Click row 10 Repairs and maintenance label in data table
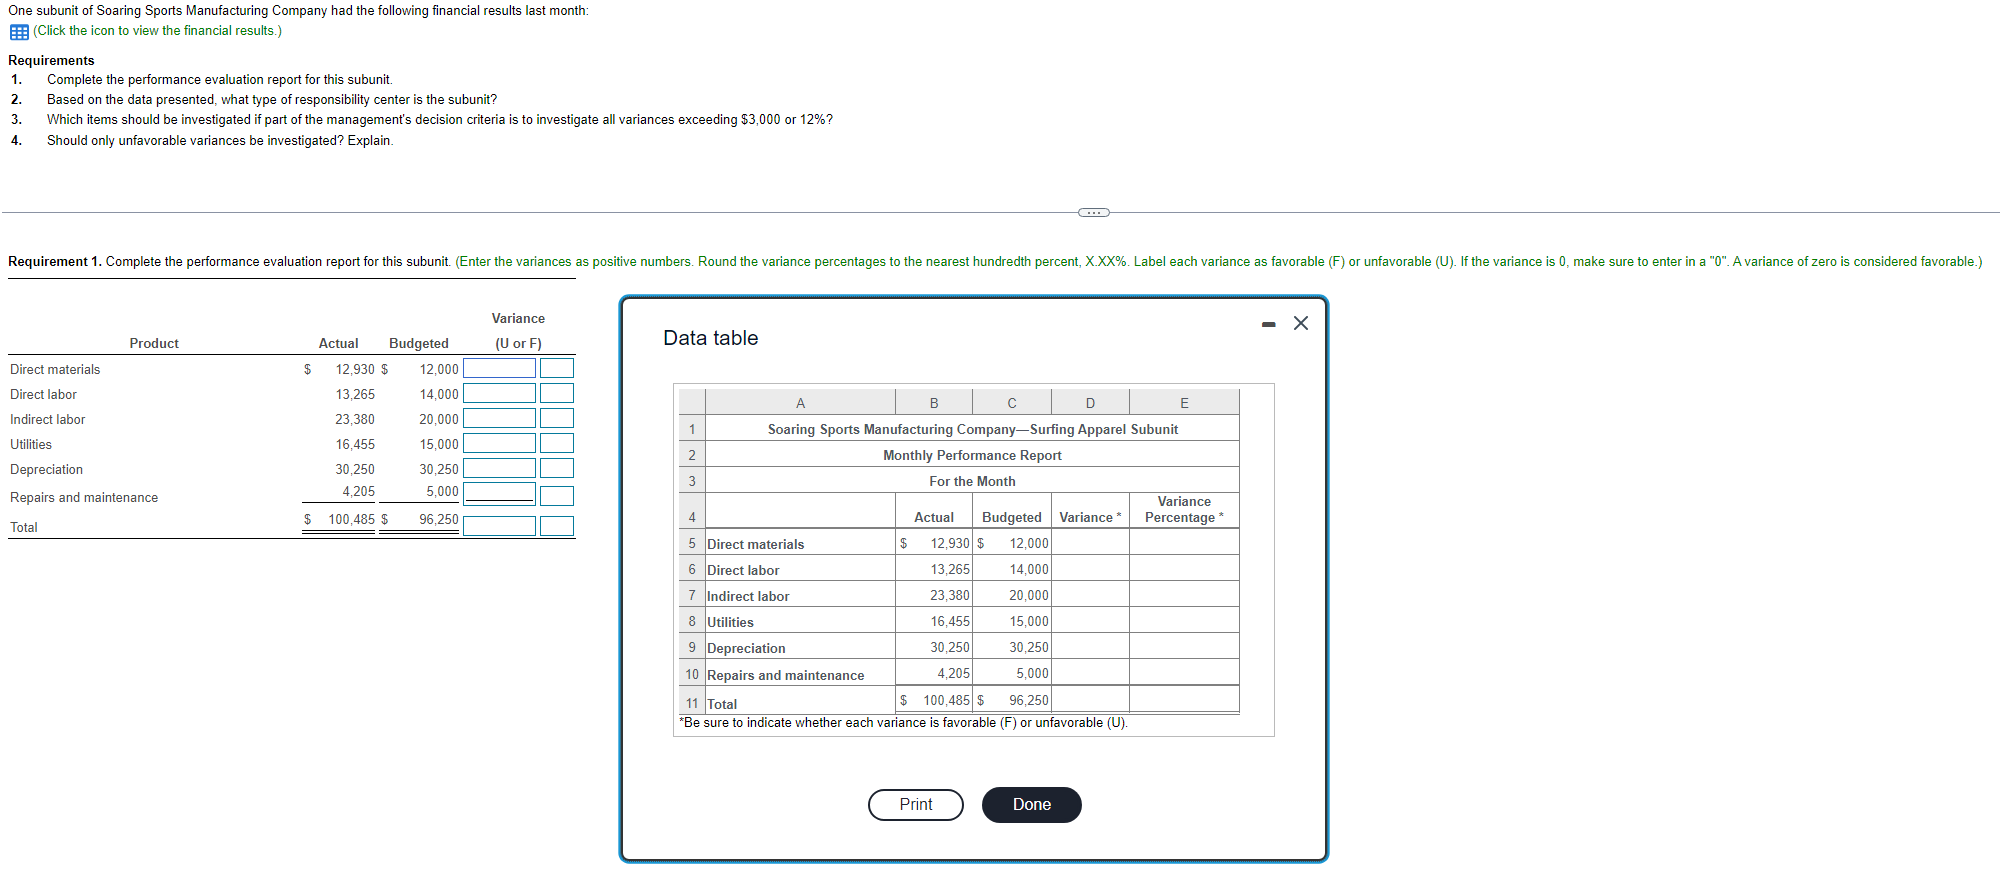Screen dimensions: 2000x873 [x=786, y=675]
